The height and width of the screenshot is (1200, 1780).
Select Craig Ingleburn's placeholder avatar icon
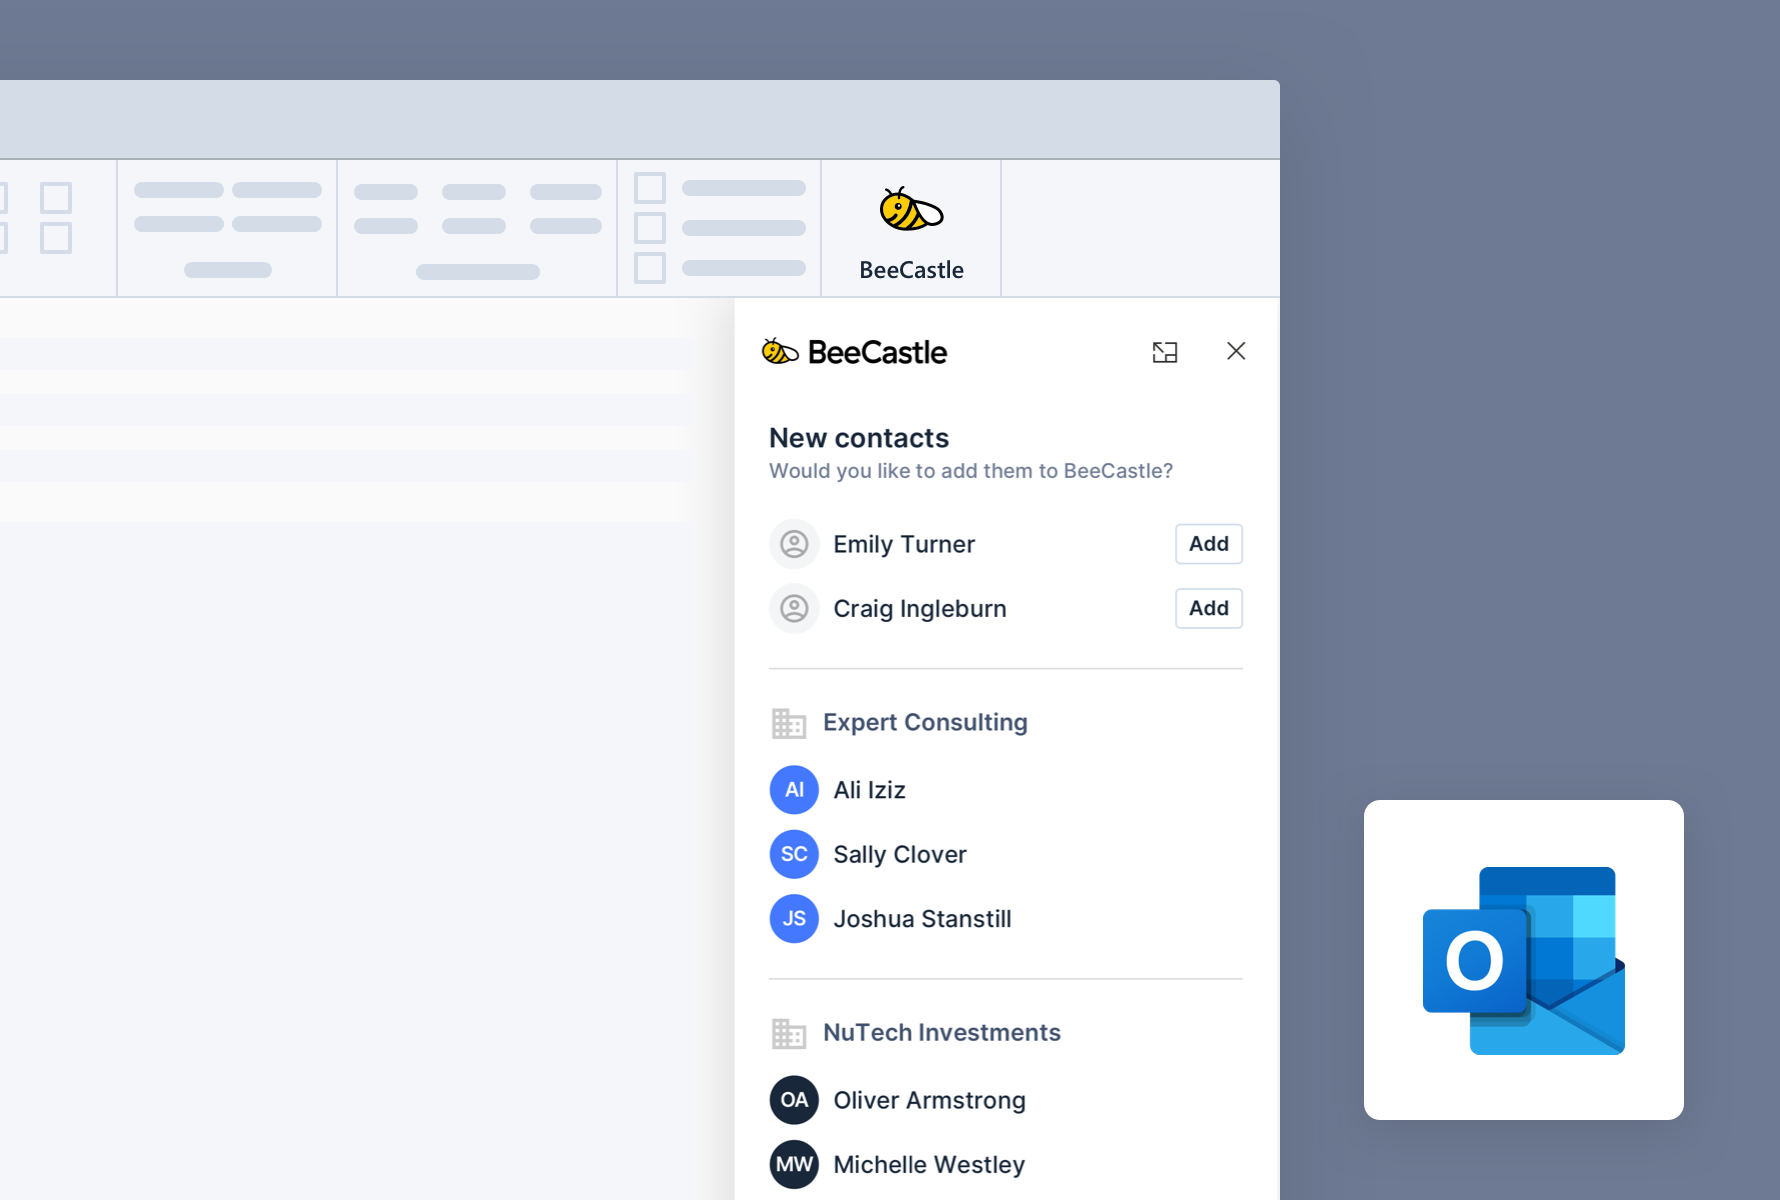(794, 608)
